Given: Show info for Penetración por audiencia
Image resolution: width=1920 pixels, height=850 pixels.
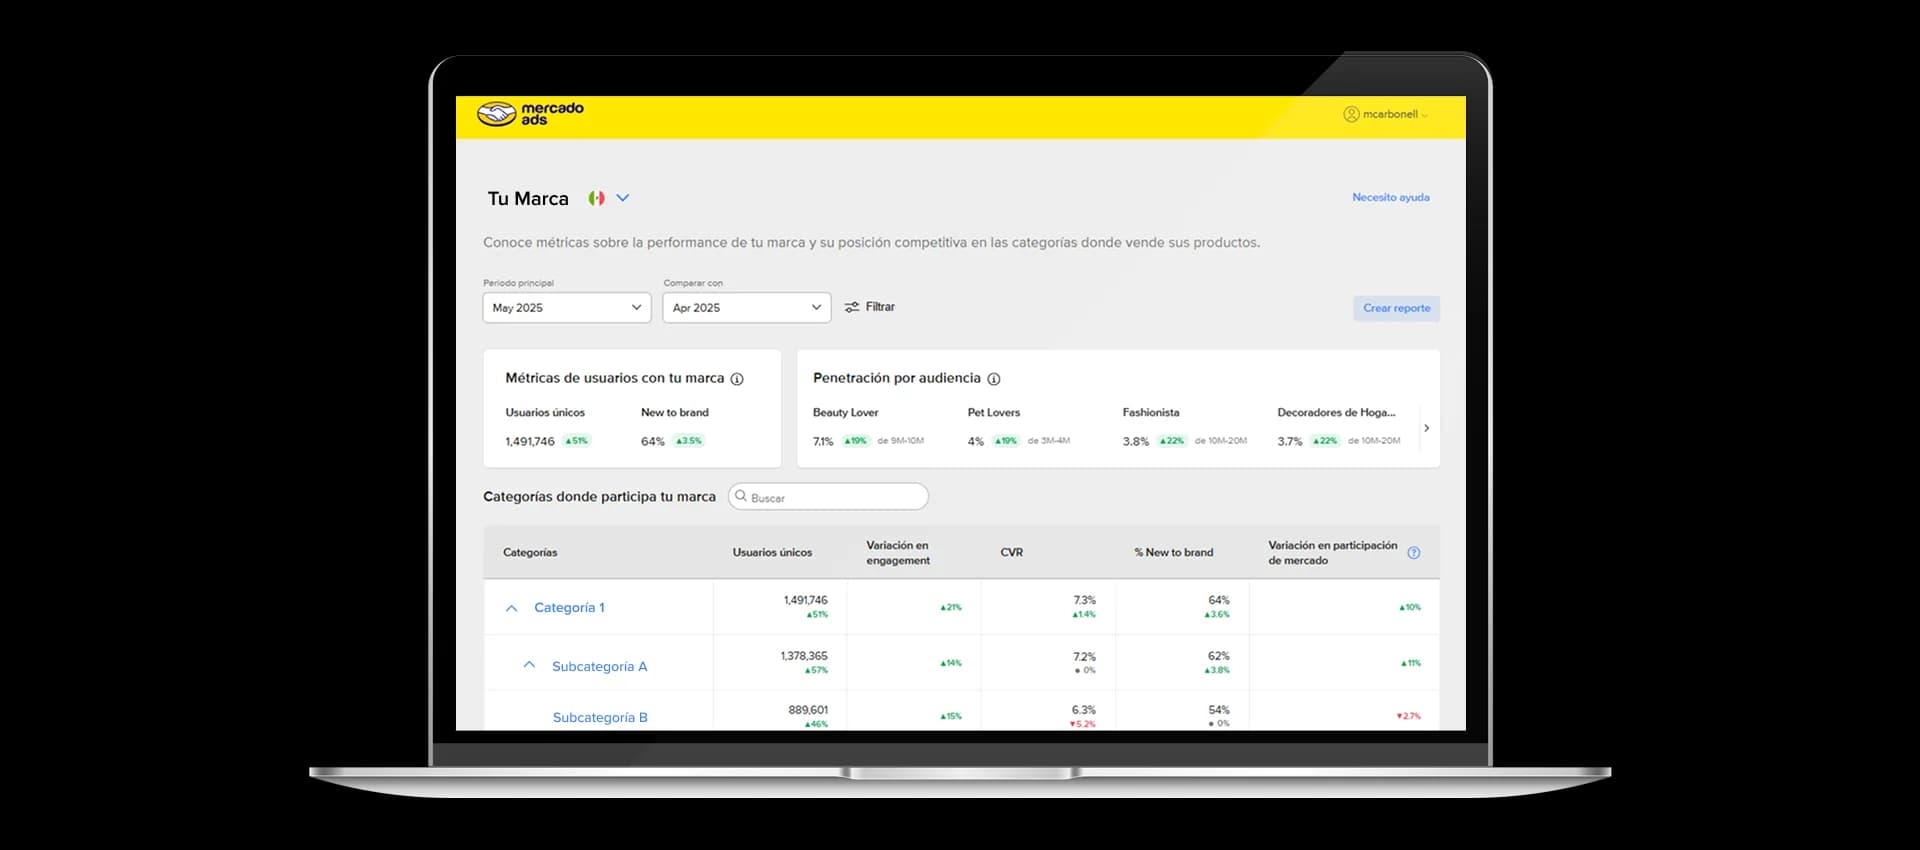Looking at the screenshot, I should 994,379.
